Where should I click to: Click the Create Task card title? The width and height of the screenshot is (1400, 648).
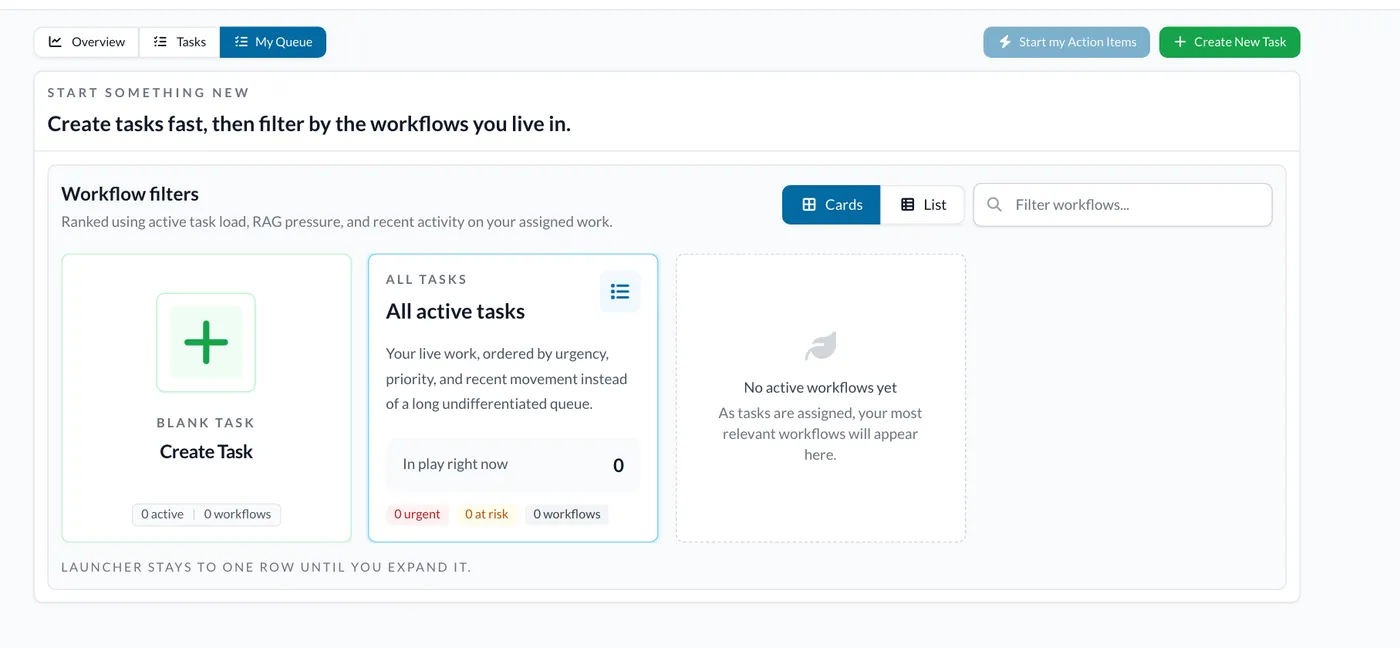tap(206, 451)
